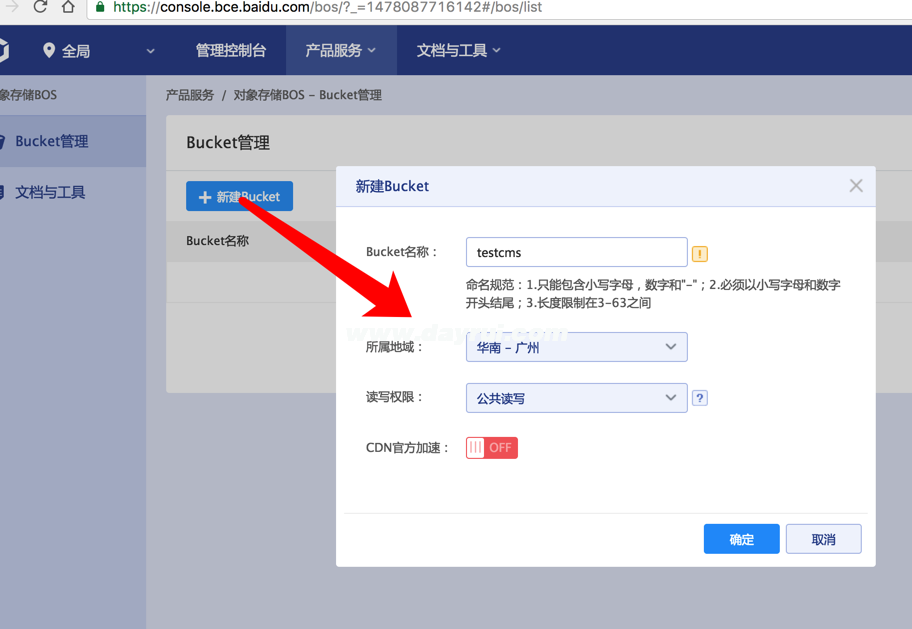Click the location pin icon beside 全局
Image resolution: width=912 pixels, height=629 pixels.
click(x=49, y=51)
